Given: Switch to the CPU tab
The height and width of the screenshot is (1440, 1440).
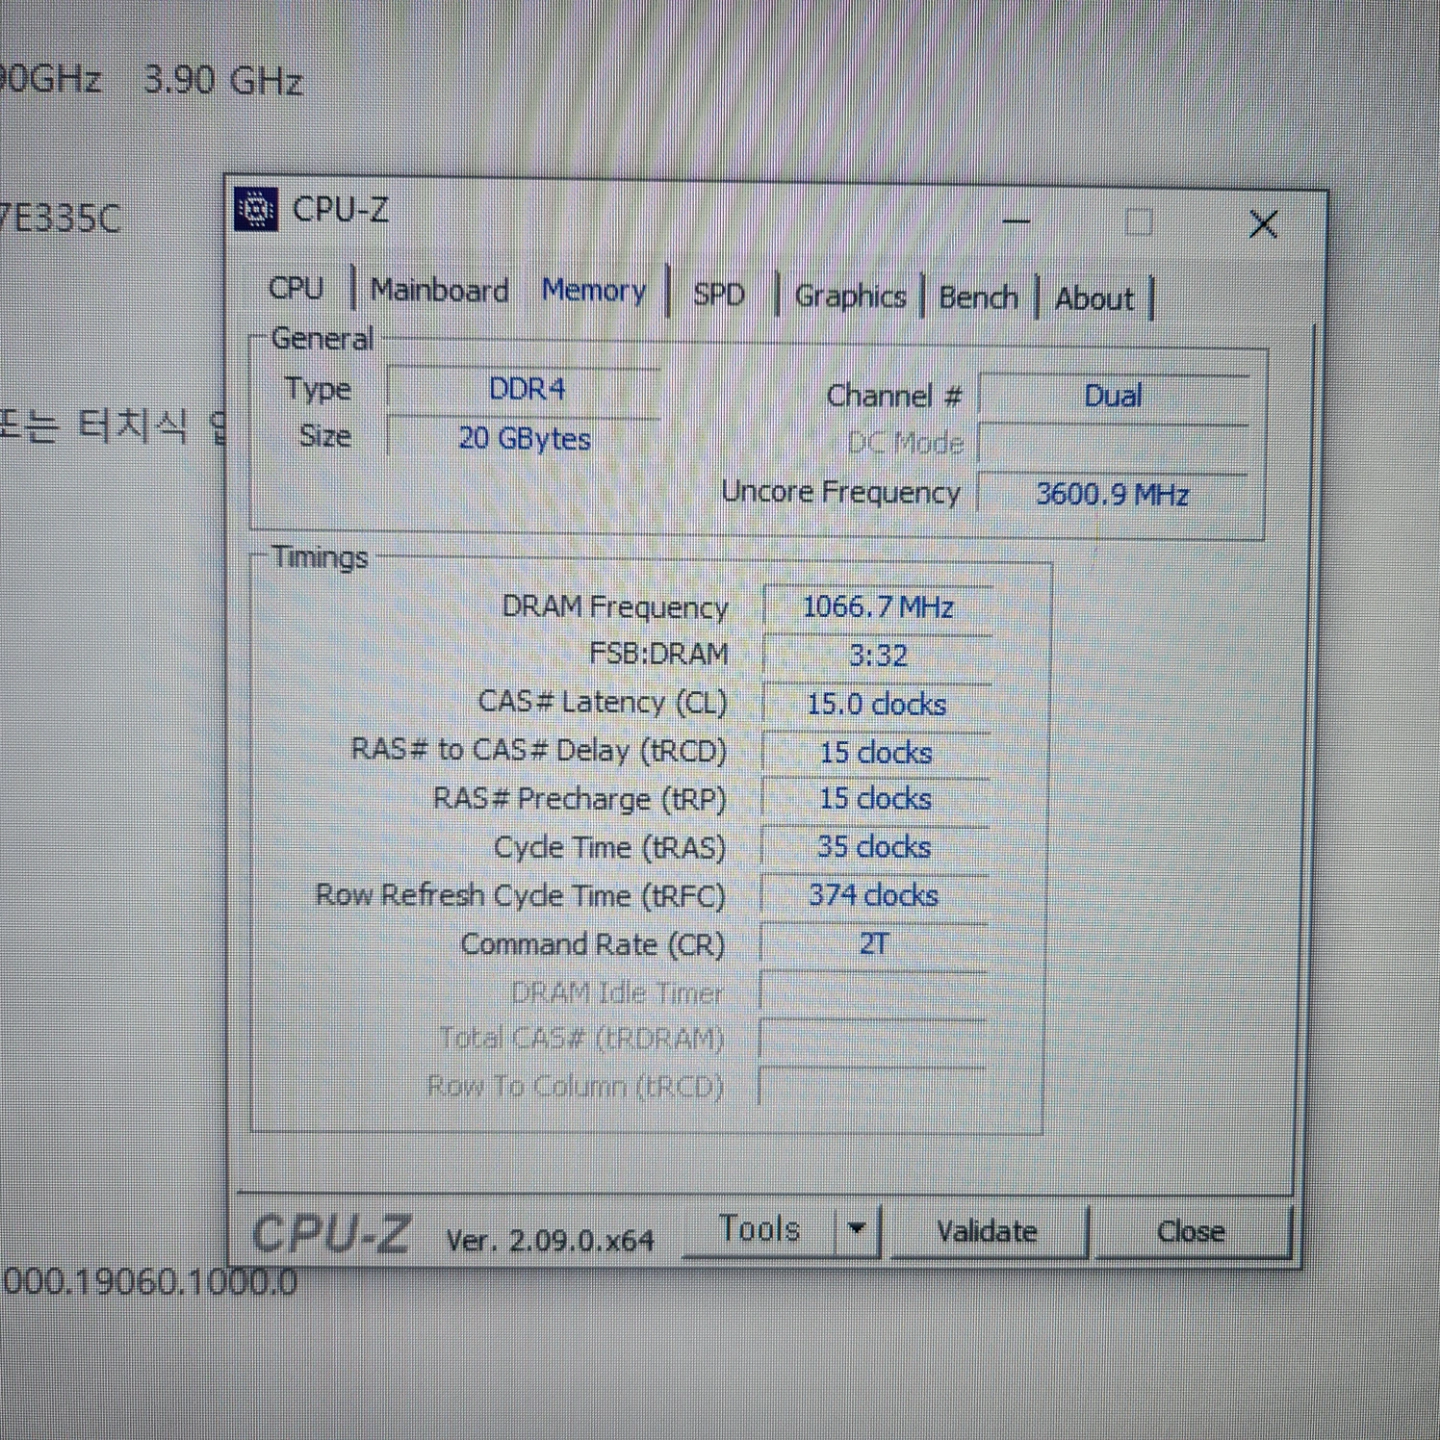Looking at the screenshot, I should tap(296, 288).
